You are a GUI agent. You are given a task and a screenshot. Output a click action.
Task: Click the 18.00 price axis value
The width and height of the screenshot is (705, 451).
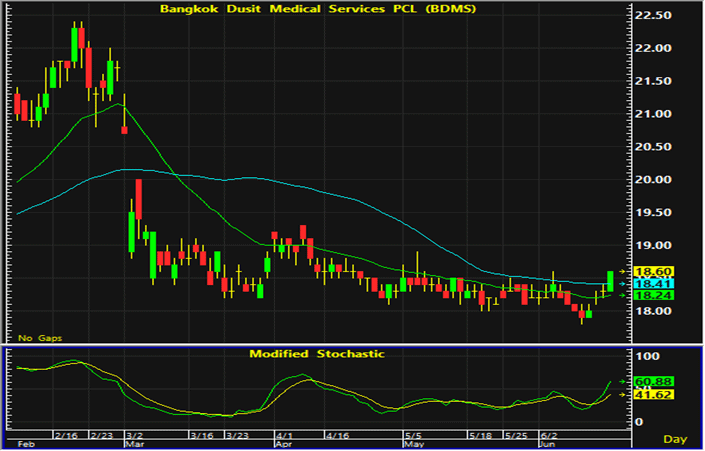(653, 311)
